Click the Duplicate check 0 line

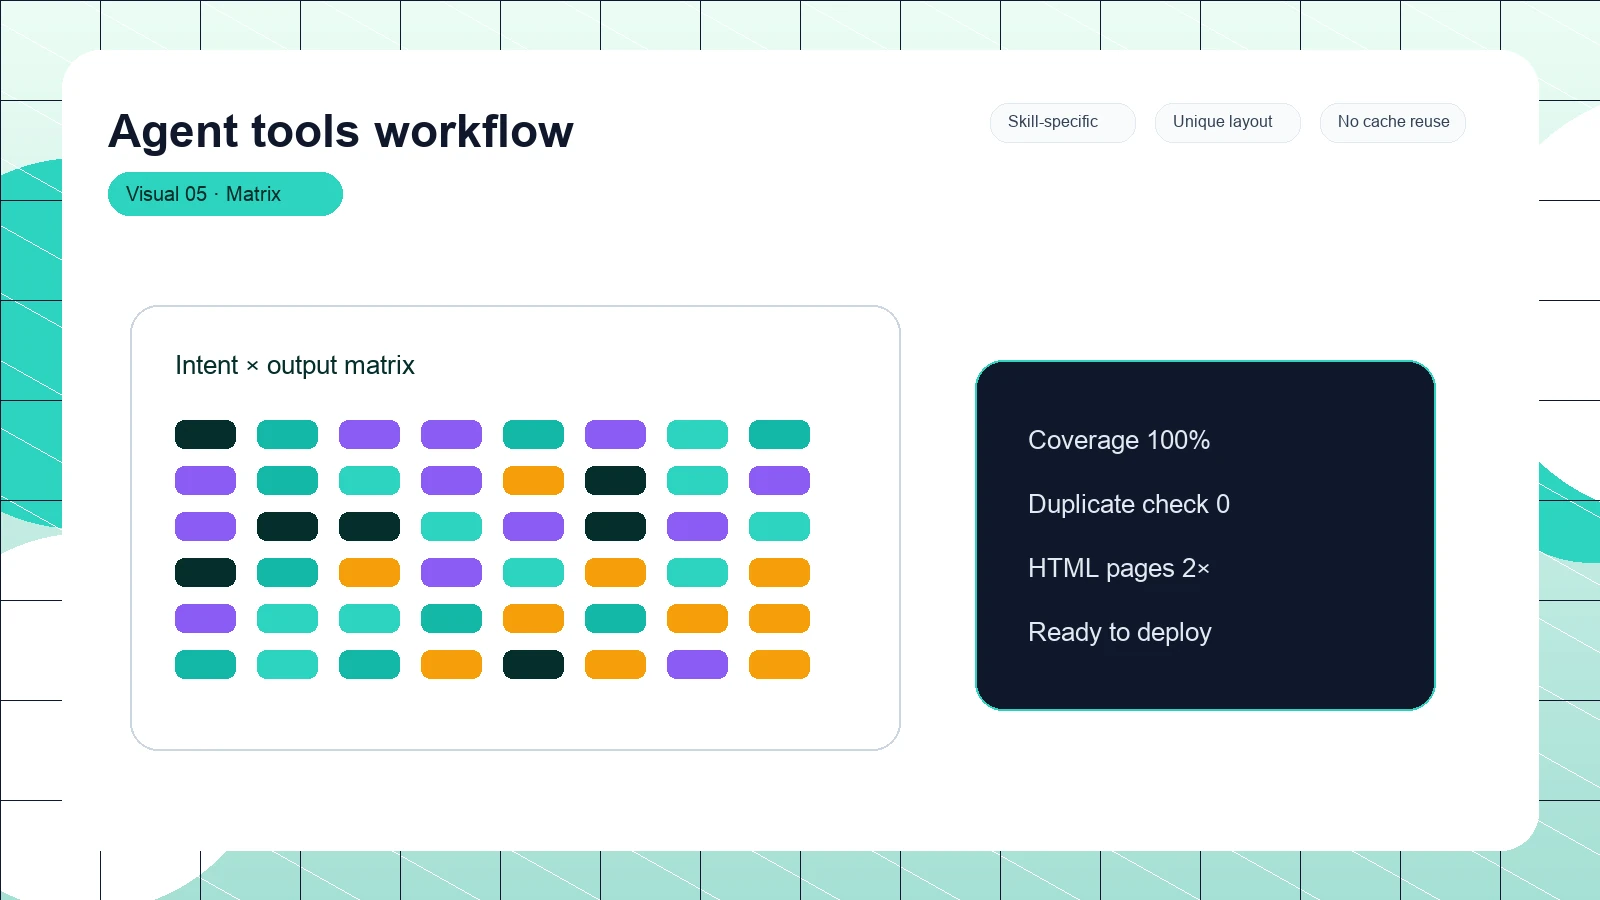[x=1129, y=504]
